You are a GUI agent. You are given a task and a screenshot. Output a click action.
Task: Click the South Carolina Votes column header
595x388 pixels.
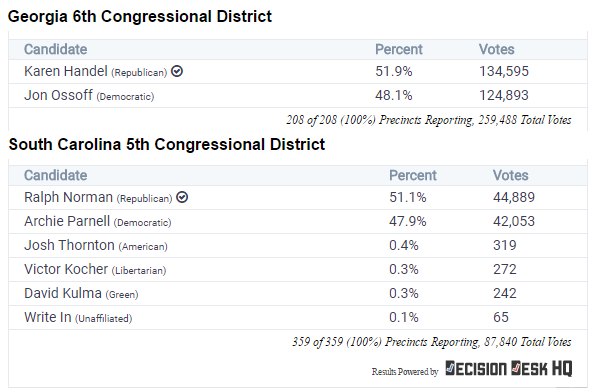click(x=510, y=175)
